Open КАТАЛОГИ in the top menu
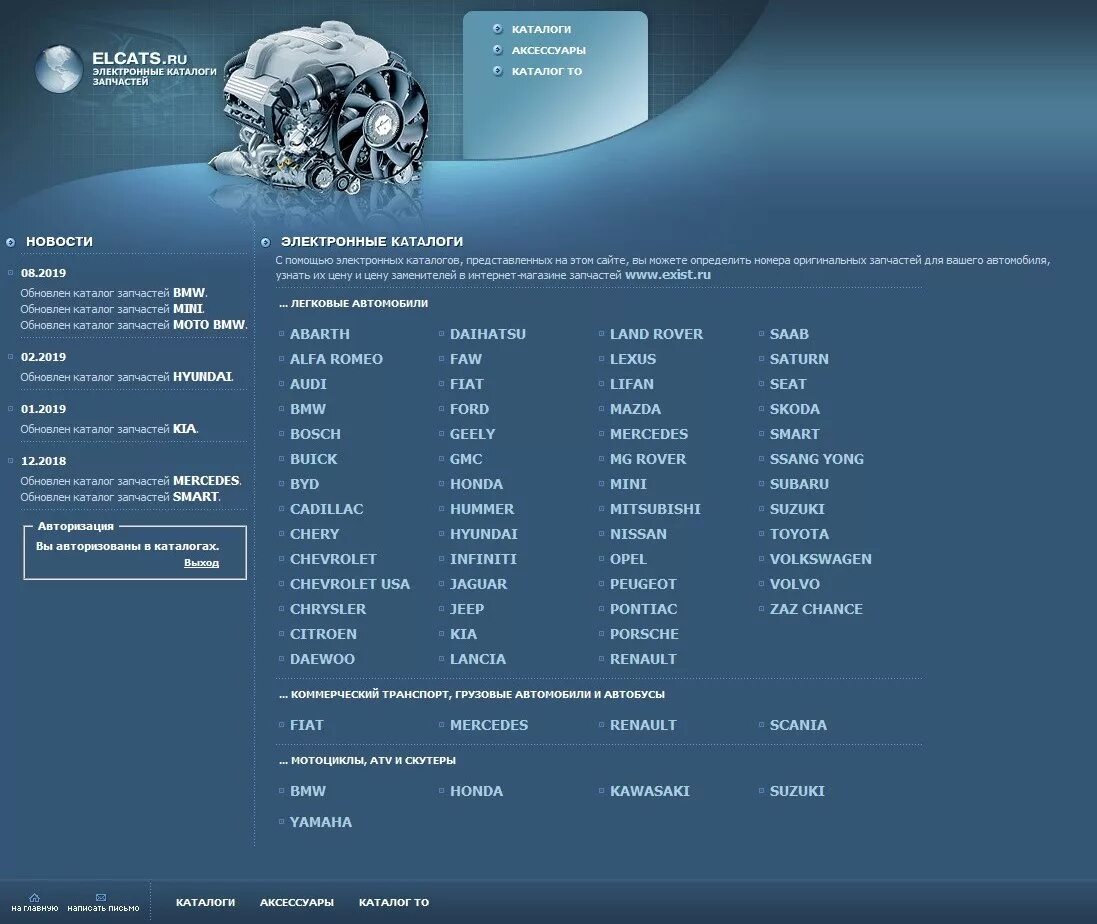Viewport: 1097px width, 924px height. (x=542, y=29)
